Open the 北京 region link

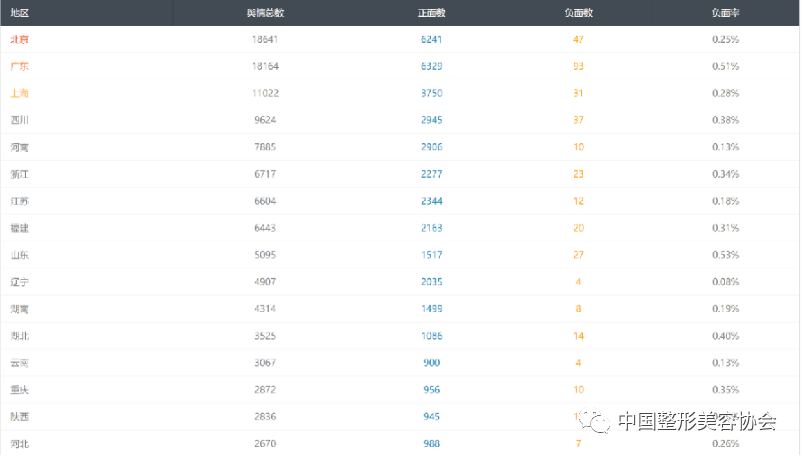click(19, 39)
